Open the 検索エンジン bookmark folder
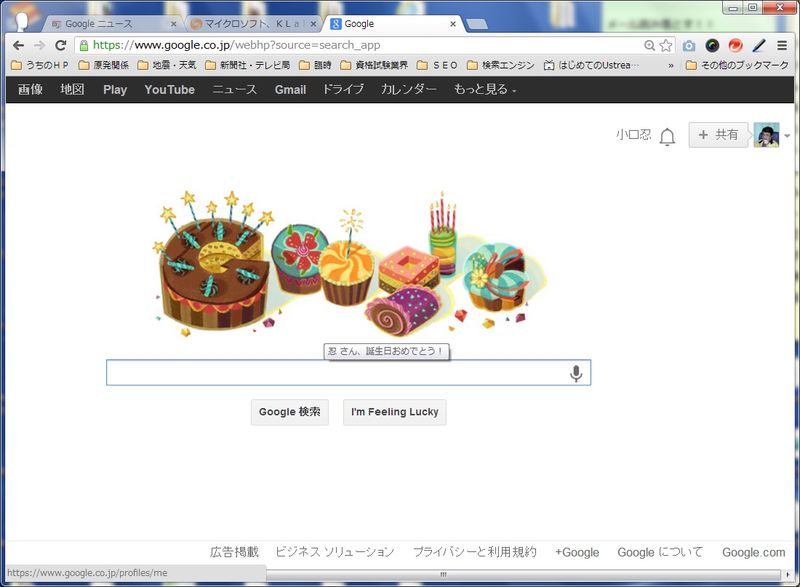The image size is (800, 587). point(501,65)
